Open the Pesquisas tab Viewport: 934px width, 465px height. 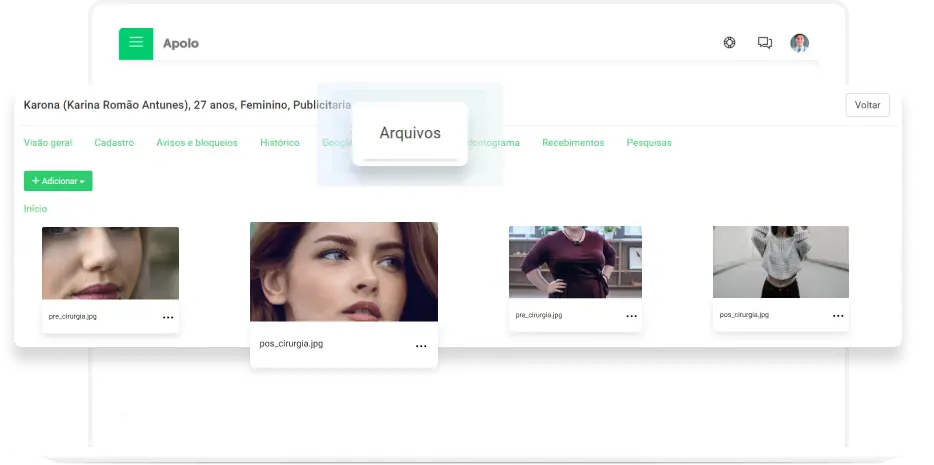coord(649,143)
